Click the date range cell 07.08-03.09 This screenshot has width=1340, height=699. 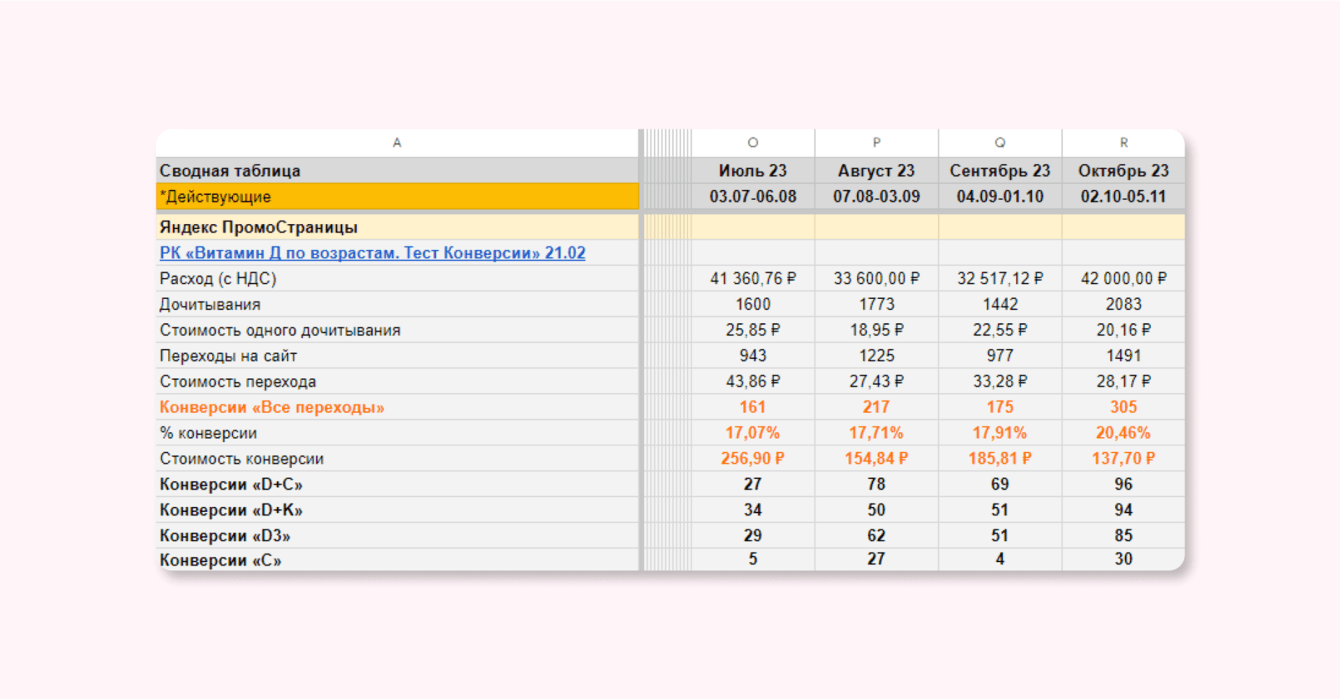coord(876,197)
